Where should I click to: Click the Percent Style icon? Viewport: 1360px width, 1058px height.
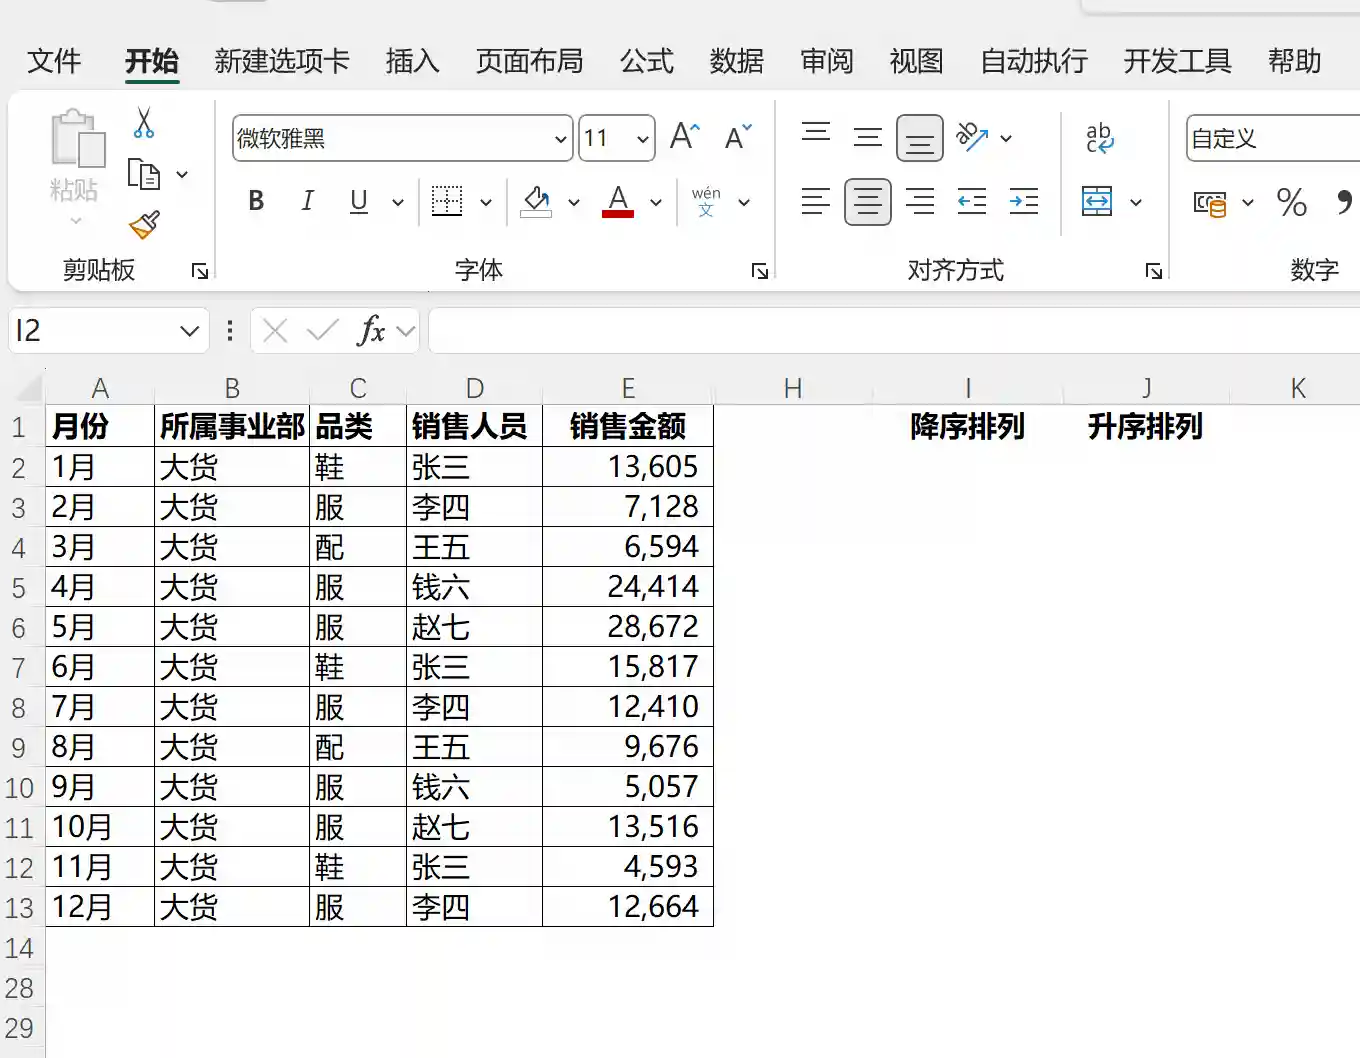coord(1291,203)
